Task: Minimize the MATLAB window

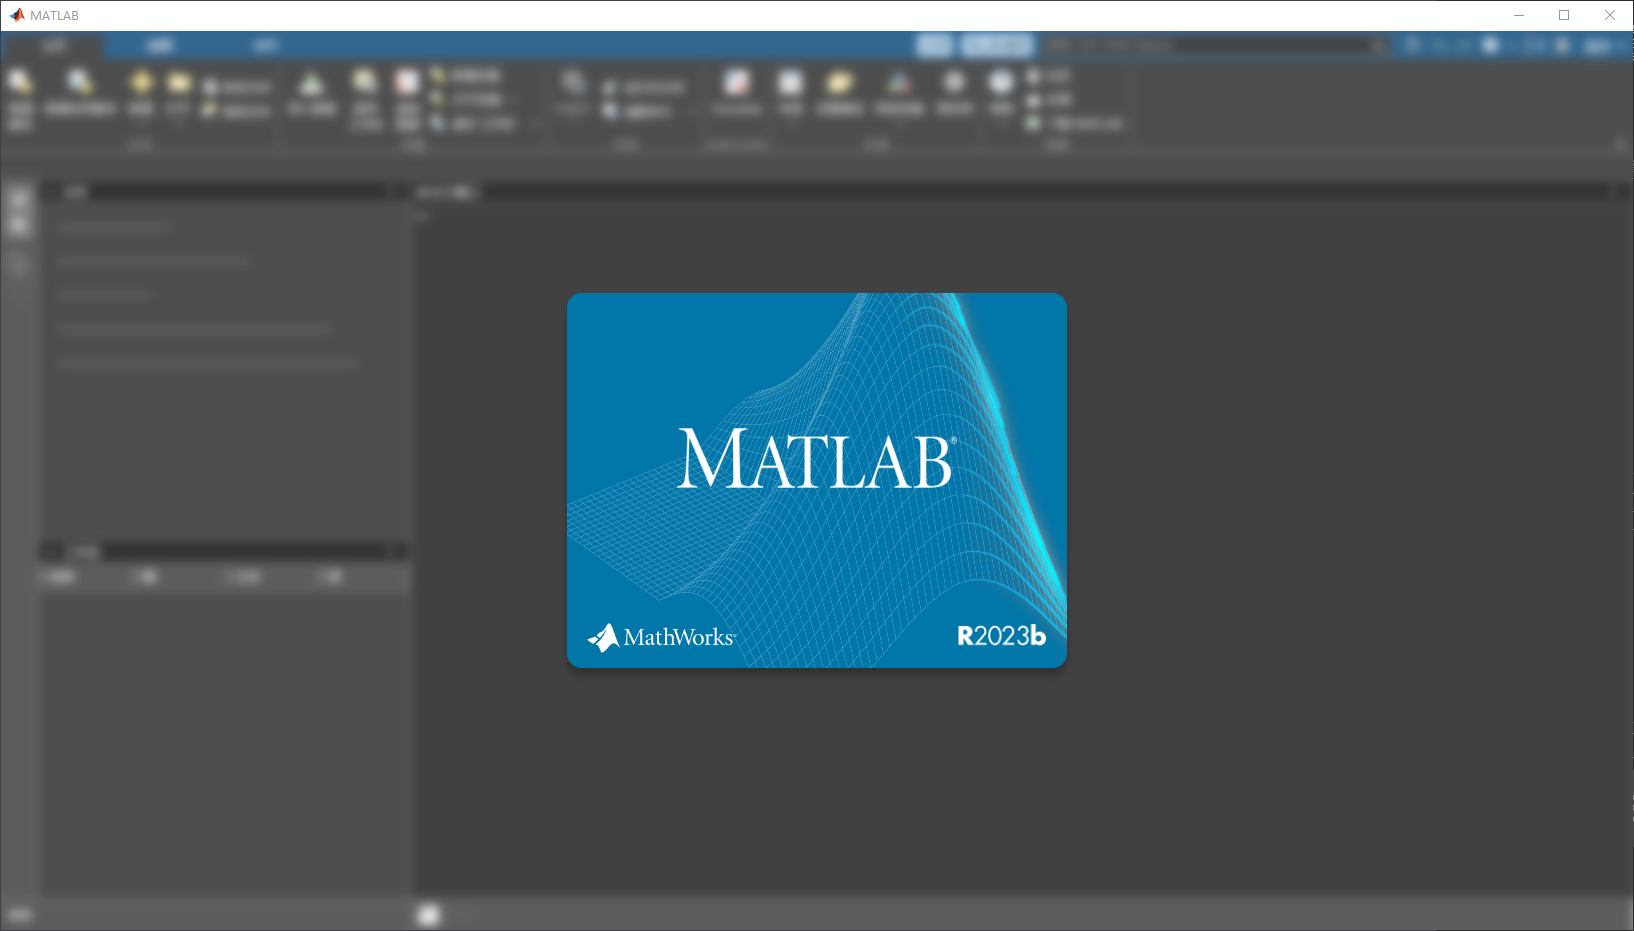Action: click(1518, 15)
